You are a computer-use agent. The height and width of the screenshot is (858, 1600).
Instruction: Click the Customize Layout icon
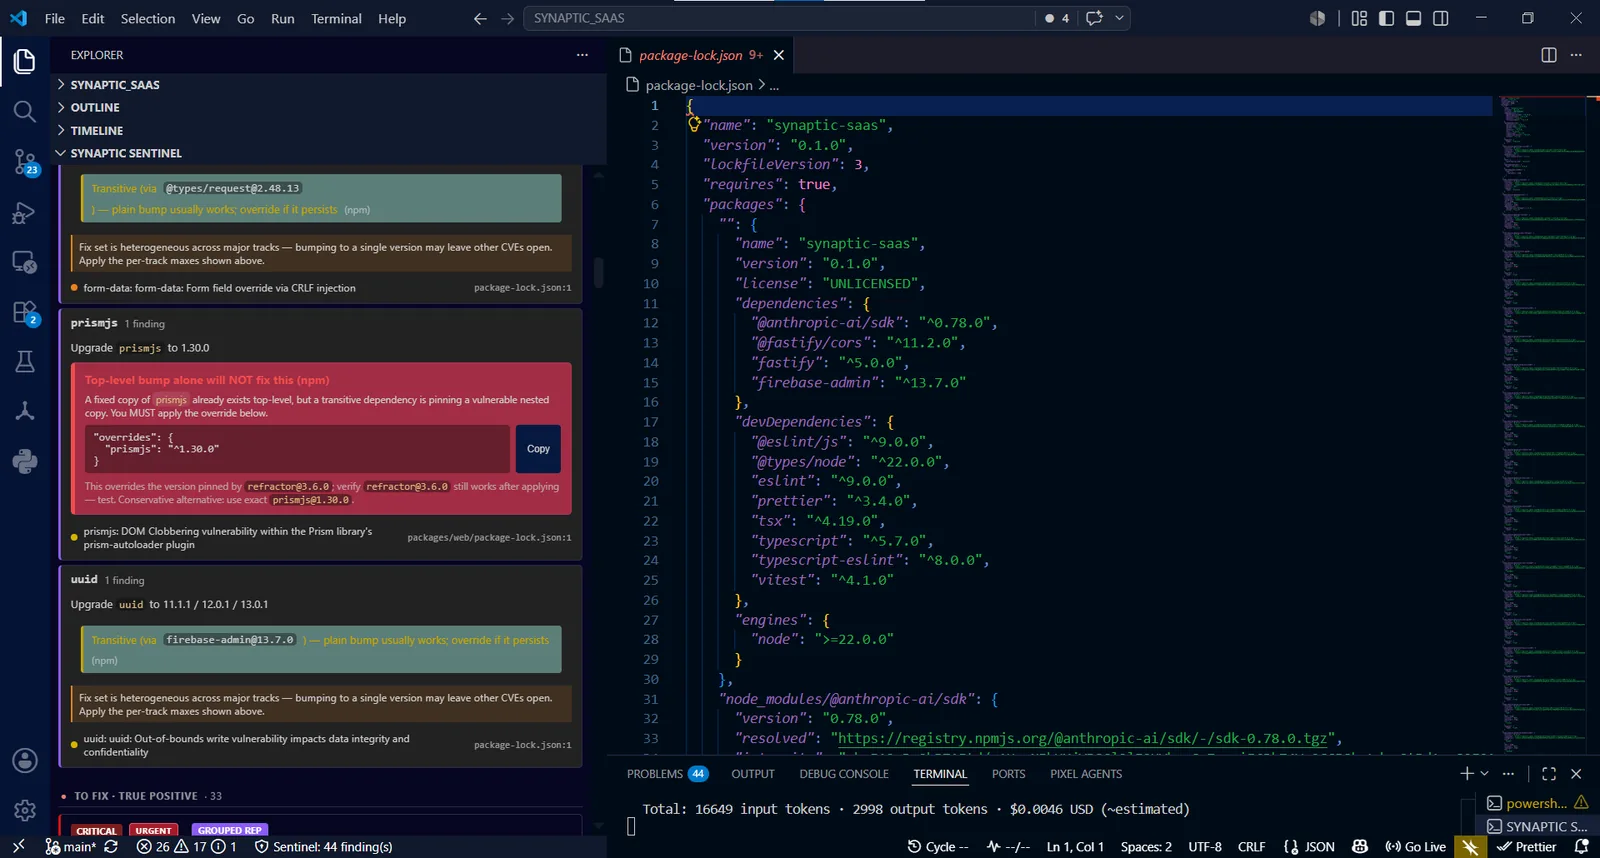click(x=1359, y=18)
